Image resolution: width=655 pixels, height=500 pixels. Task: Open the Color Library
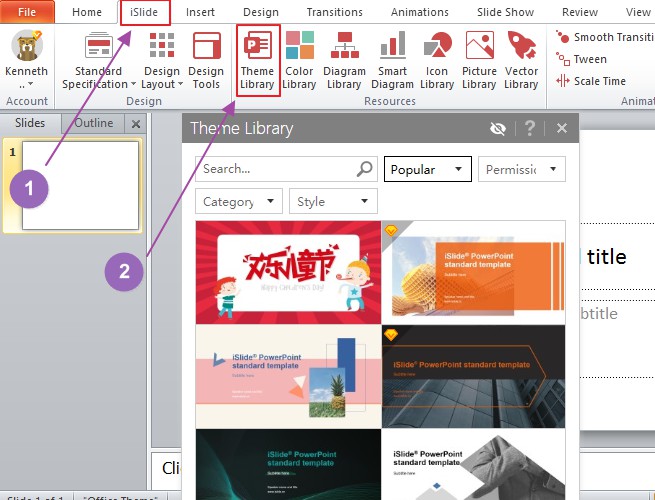tap(299, 60)
